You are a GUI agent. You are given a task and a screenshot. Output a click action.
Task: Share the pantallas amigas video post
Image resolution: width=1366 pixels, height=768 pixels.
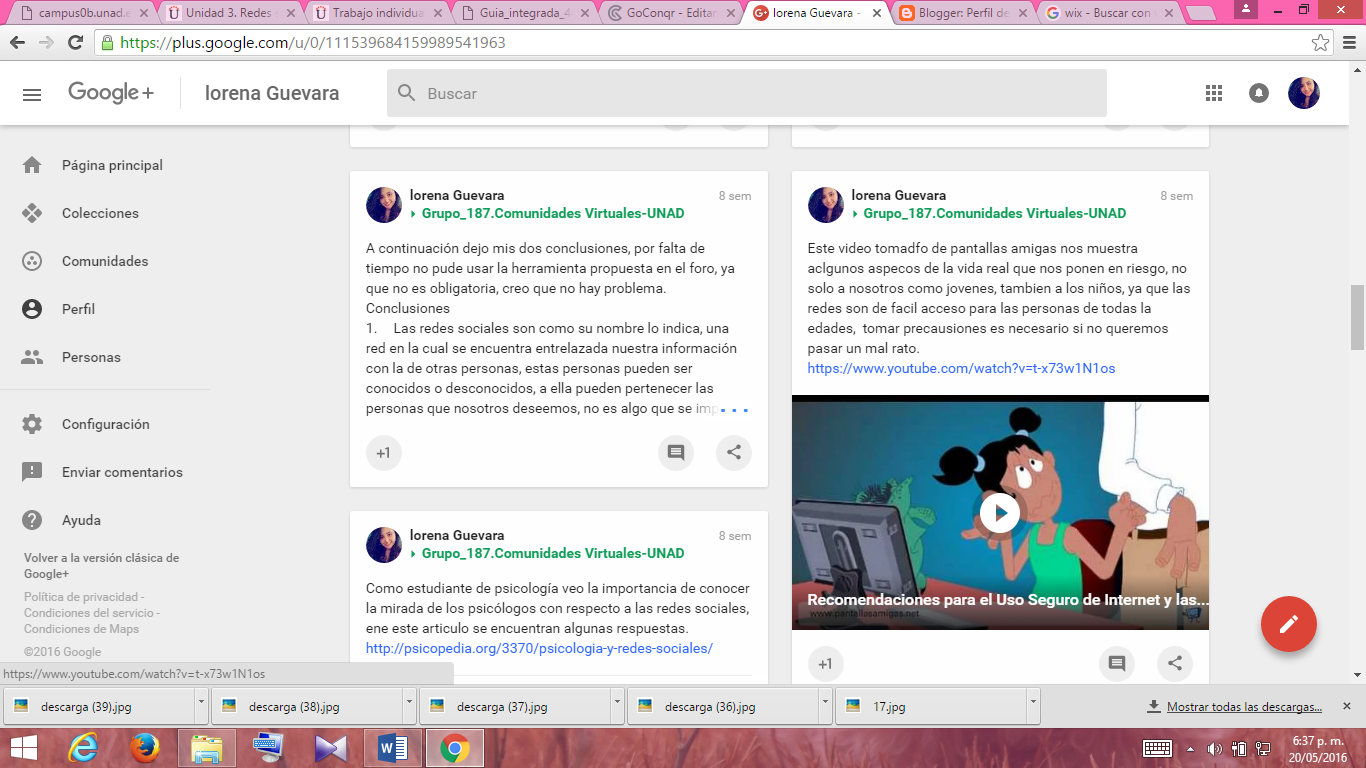click(x=1175, y=663)
